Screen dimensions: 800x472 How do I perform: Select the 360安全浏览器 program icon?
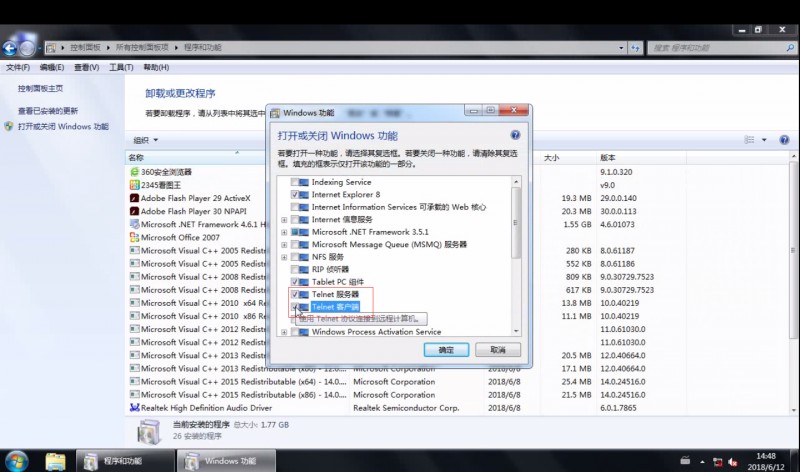click(x=134, y=172)
